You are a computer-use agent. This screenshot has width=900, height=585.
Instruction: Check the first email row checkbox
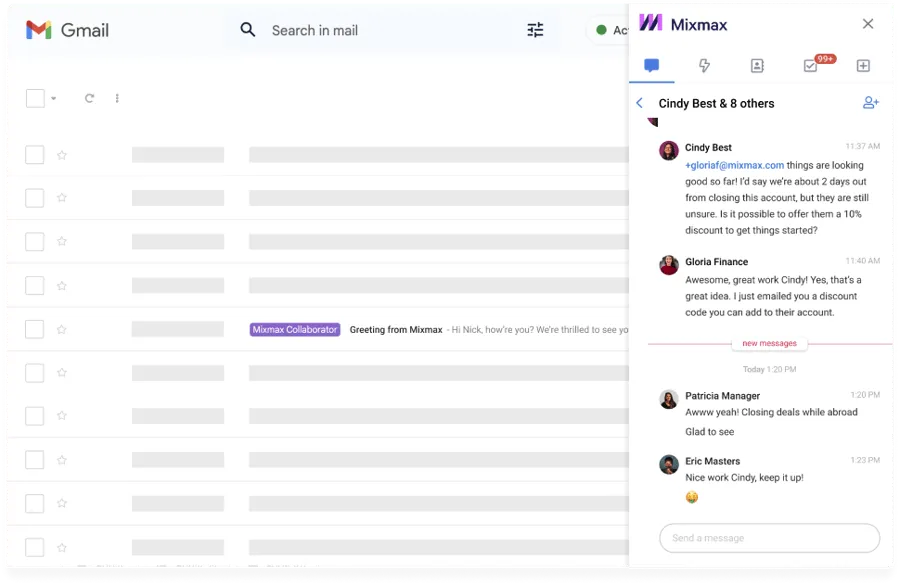(34, 154)
